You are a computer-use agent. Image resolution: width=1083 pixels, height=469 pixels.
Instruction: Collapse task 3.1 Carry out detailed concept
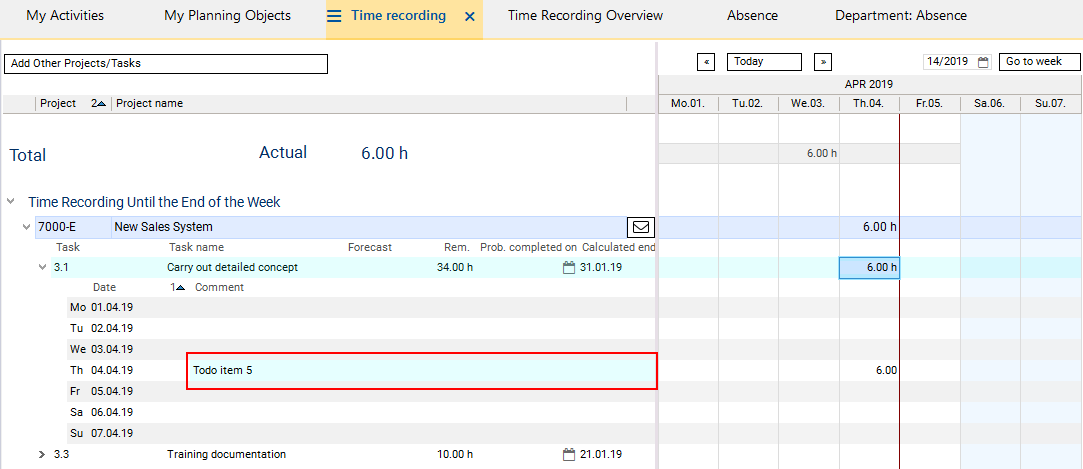[x=42, y=267]
